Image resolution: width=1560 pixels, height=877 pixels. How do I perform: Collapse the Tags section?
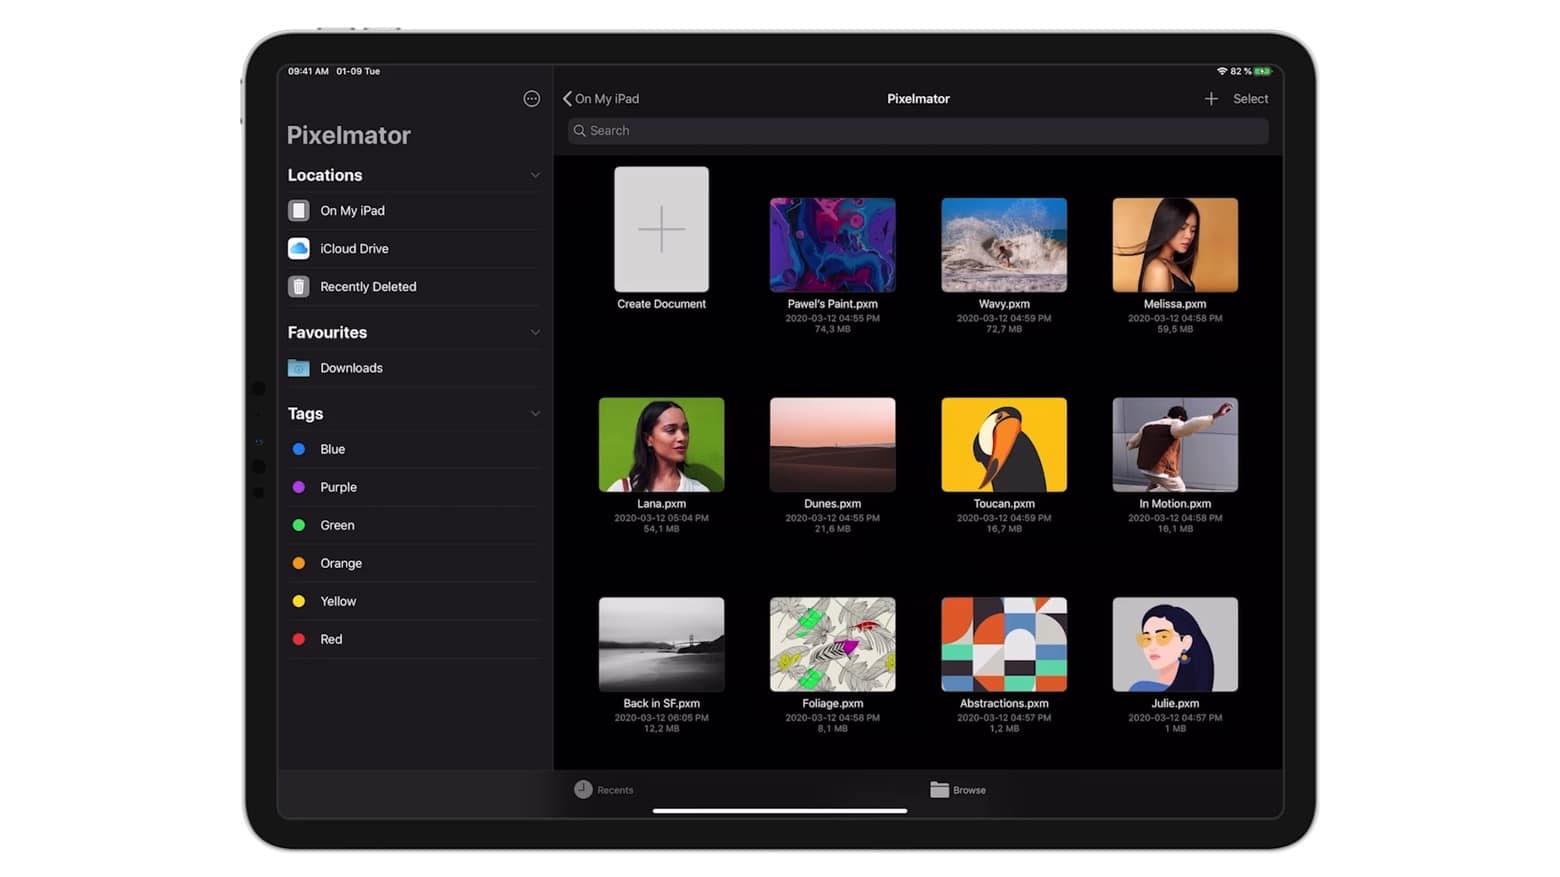[x=536, y=412]
